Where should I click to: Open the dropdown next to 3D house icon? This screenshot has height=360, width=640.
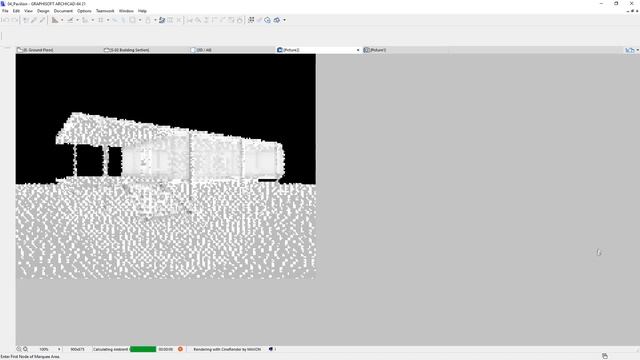[284, 20]
